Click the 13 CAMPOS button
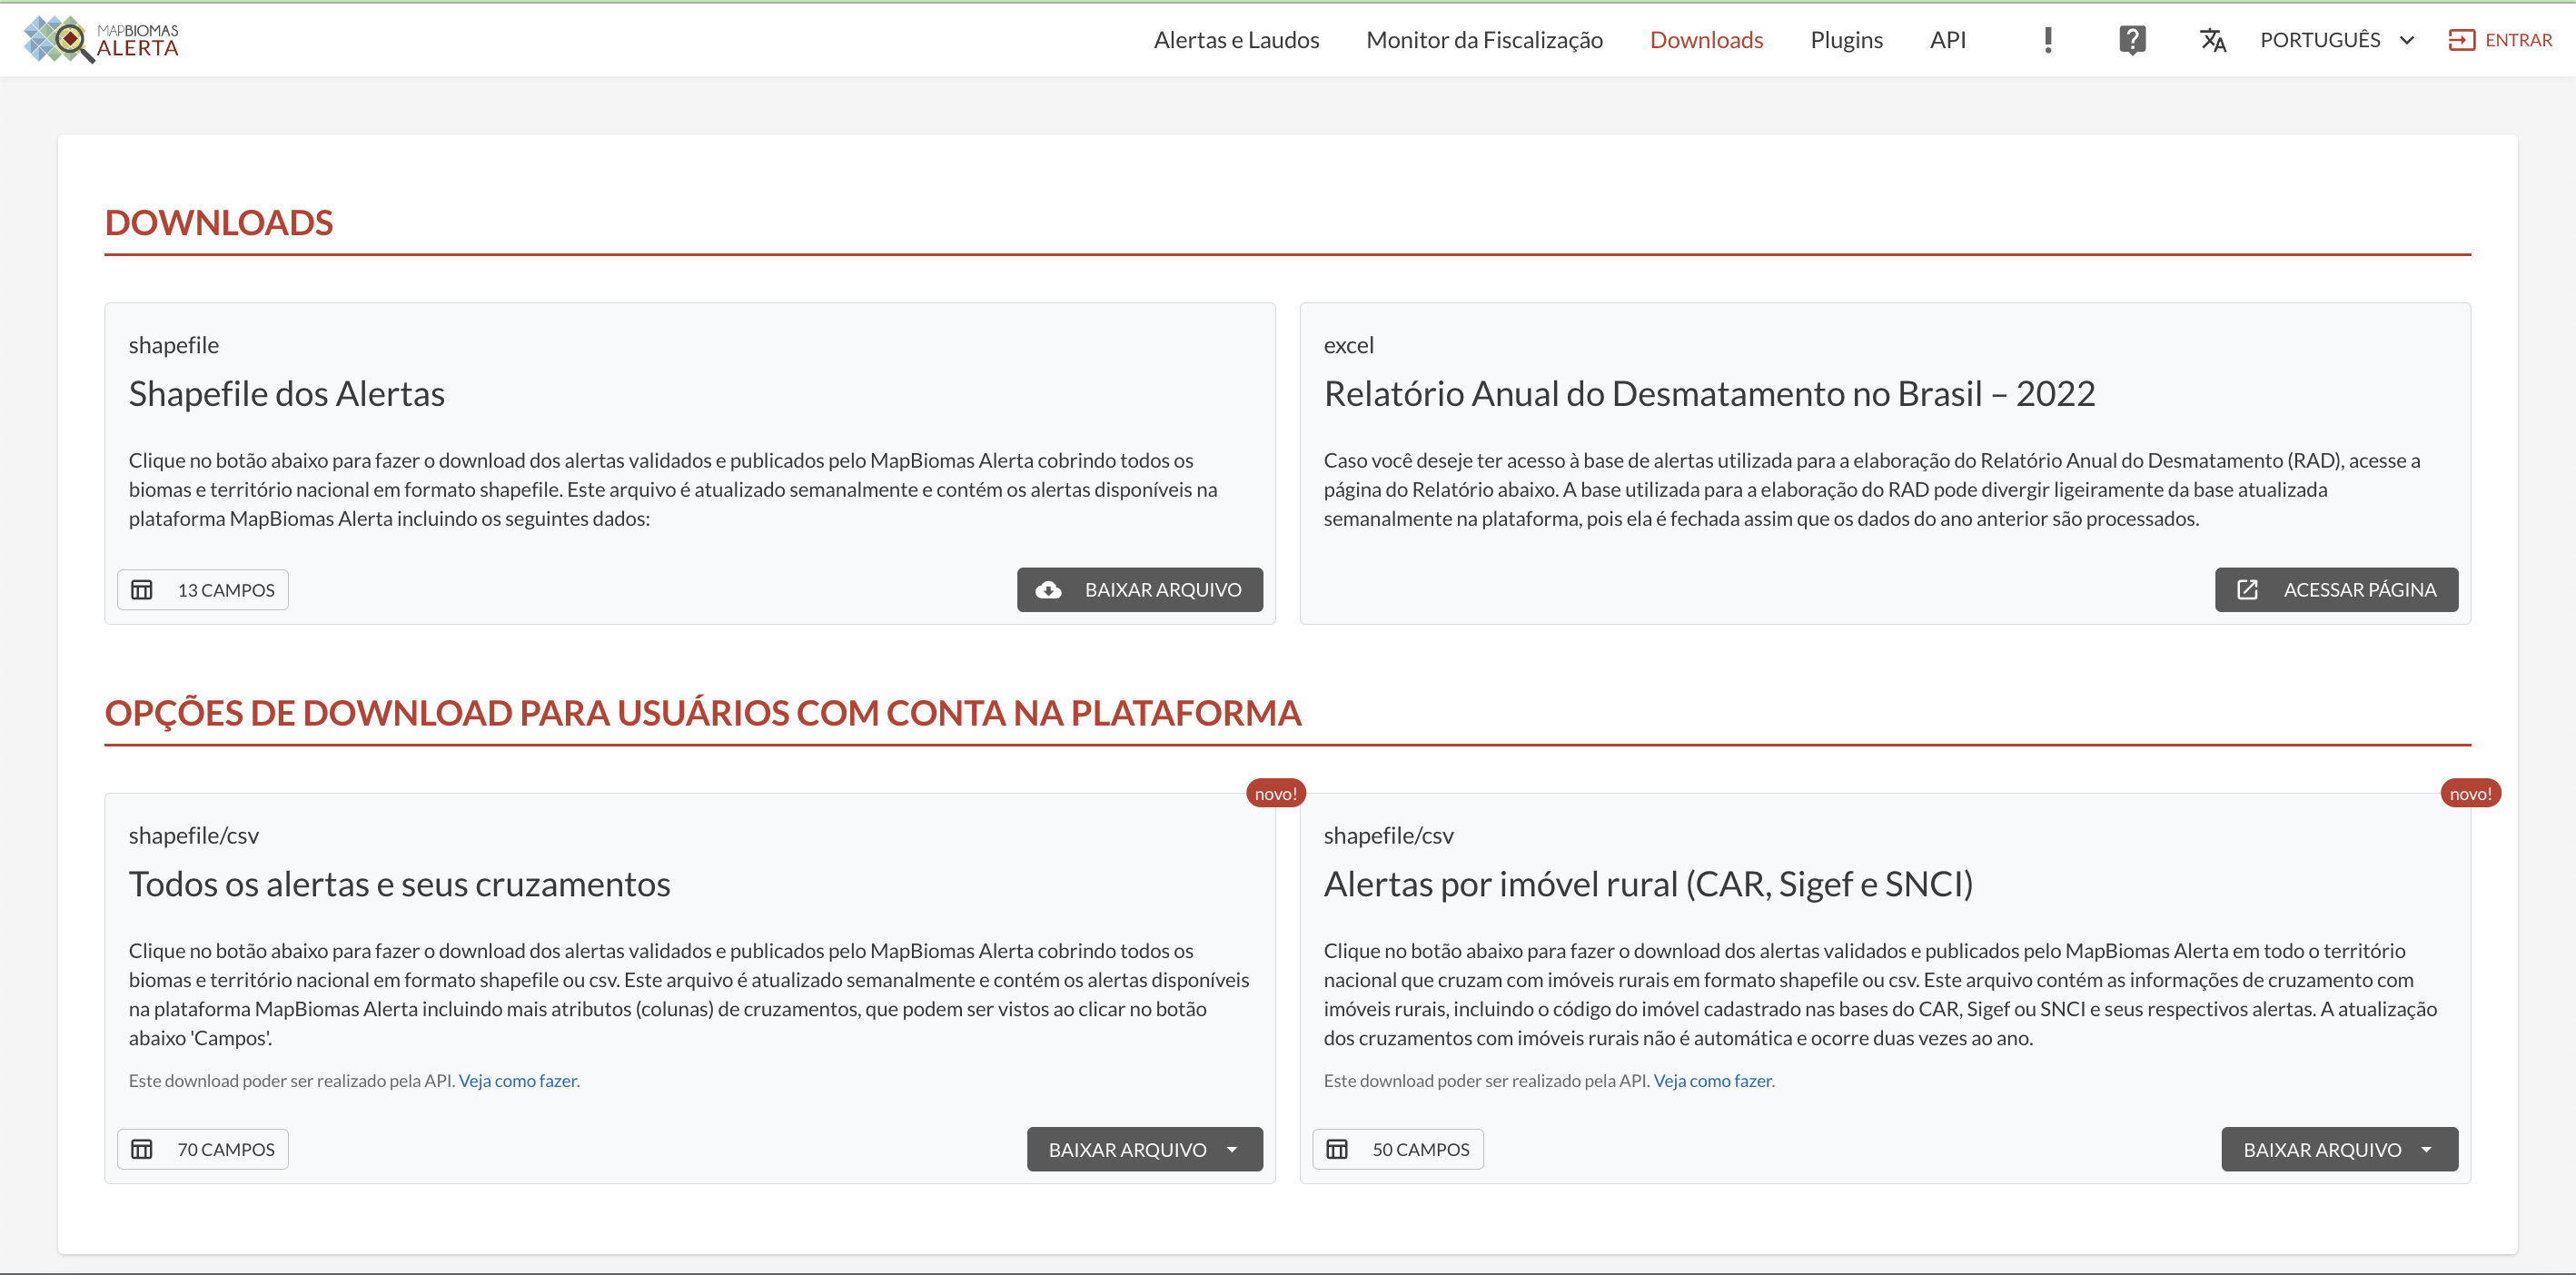 (x=203, y=590)
